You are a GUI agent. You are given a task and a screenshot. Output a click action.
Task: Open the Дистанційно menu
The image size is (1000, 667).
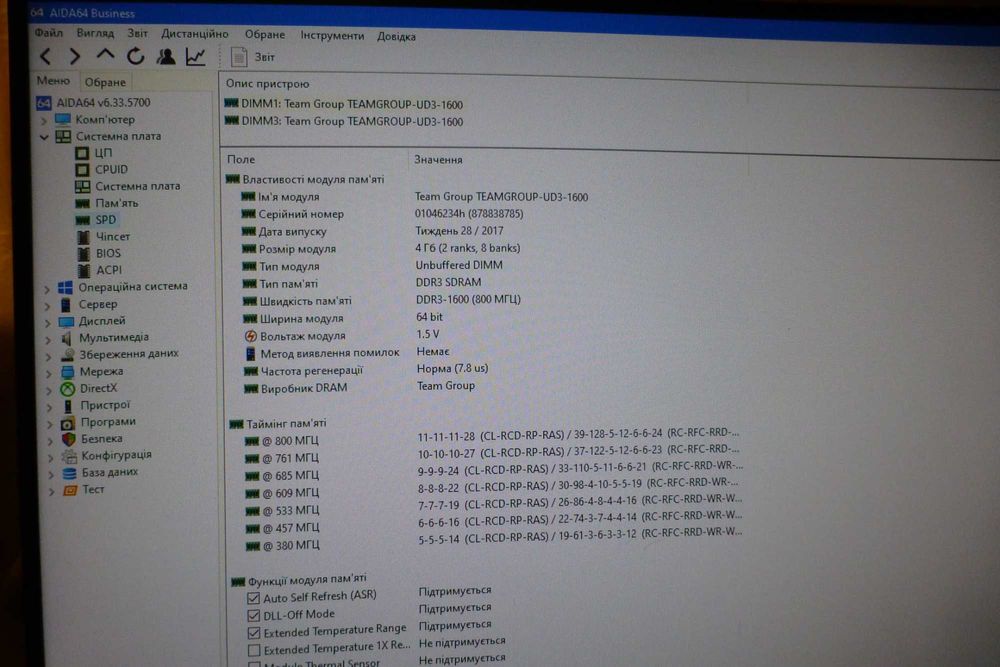tap(195, 34)
